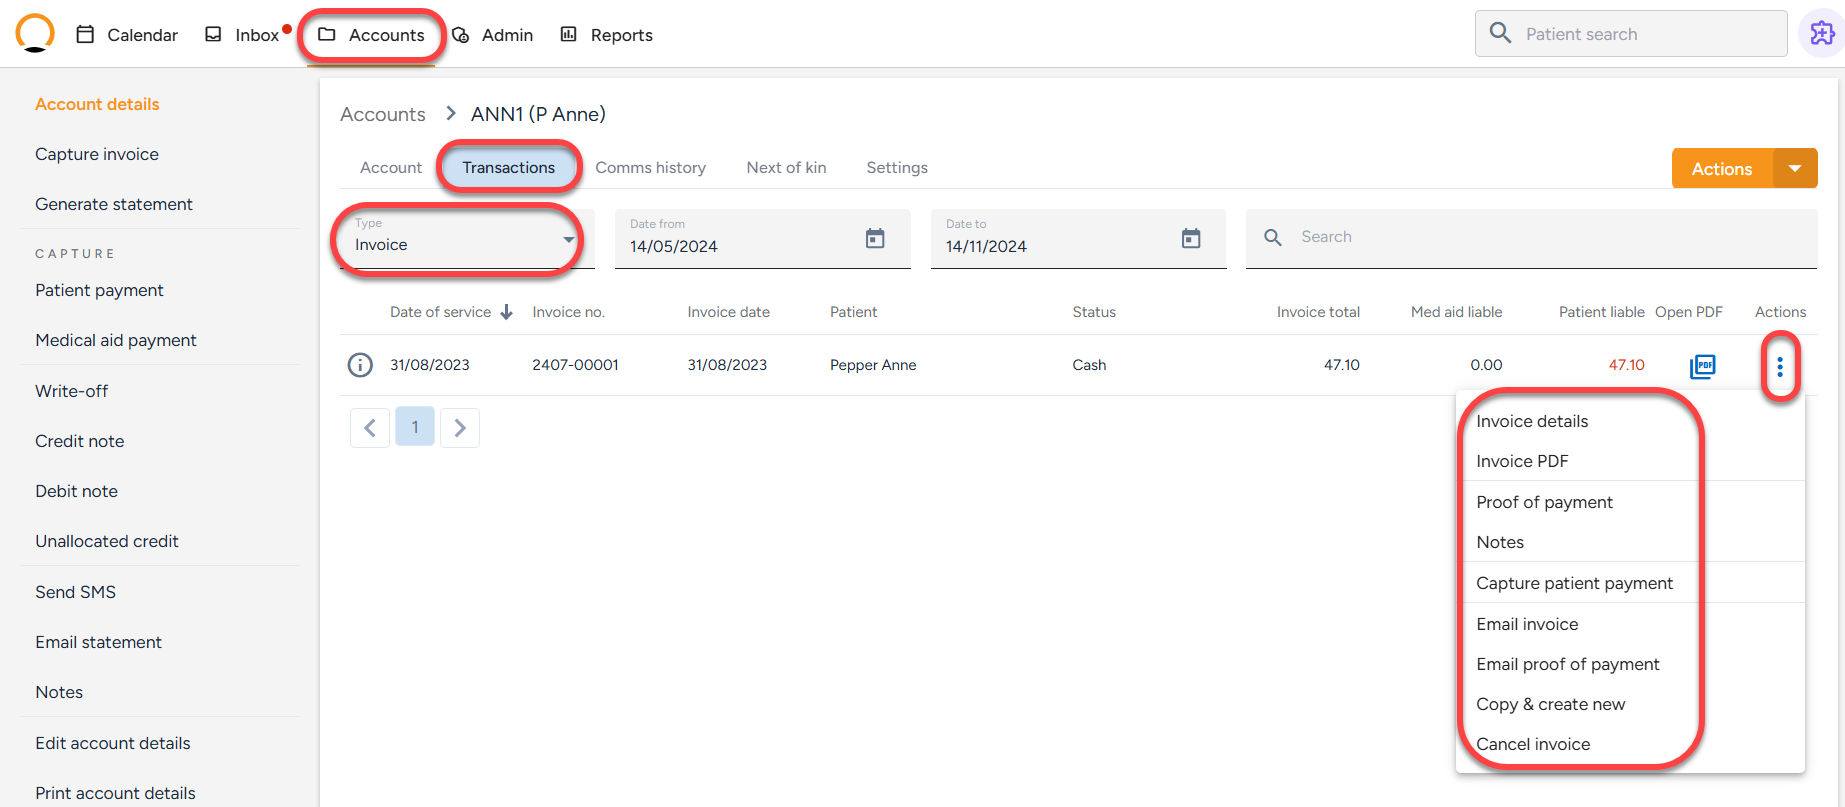This screenshot has width=1845, height=807.
Task: Click the Accounts breadcrumb link
Action: [383, 114]
